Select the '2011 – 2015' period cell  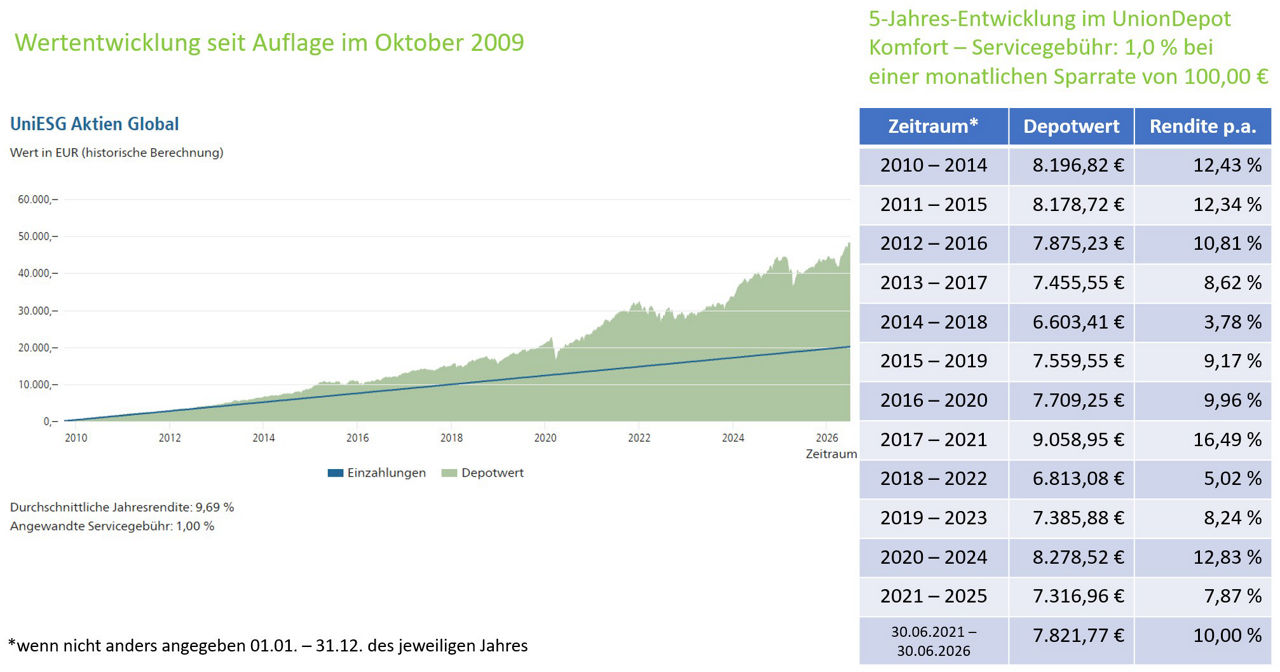point(933,204)
